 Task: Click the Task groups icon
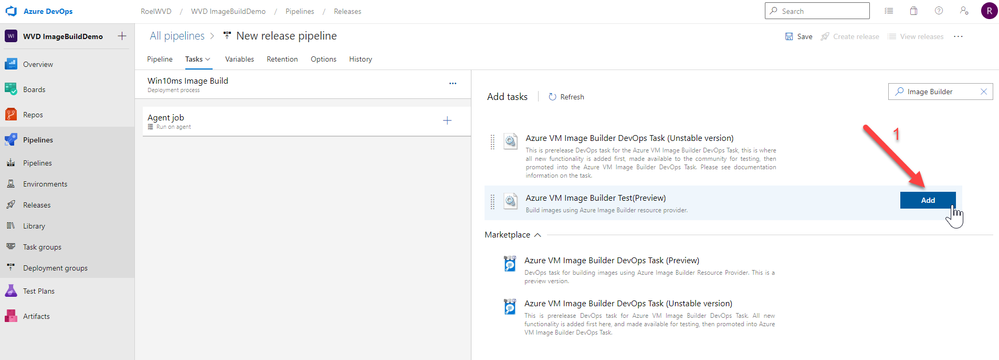coord(11,247)
